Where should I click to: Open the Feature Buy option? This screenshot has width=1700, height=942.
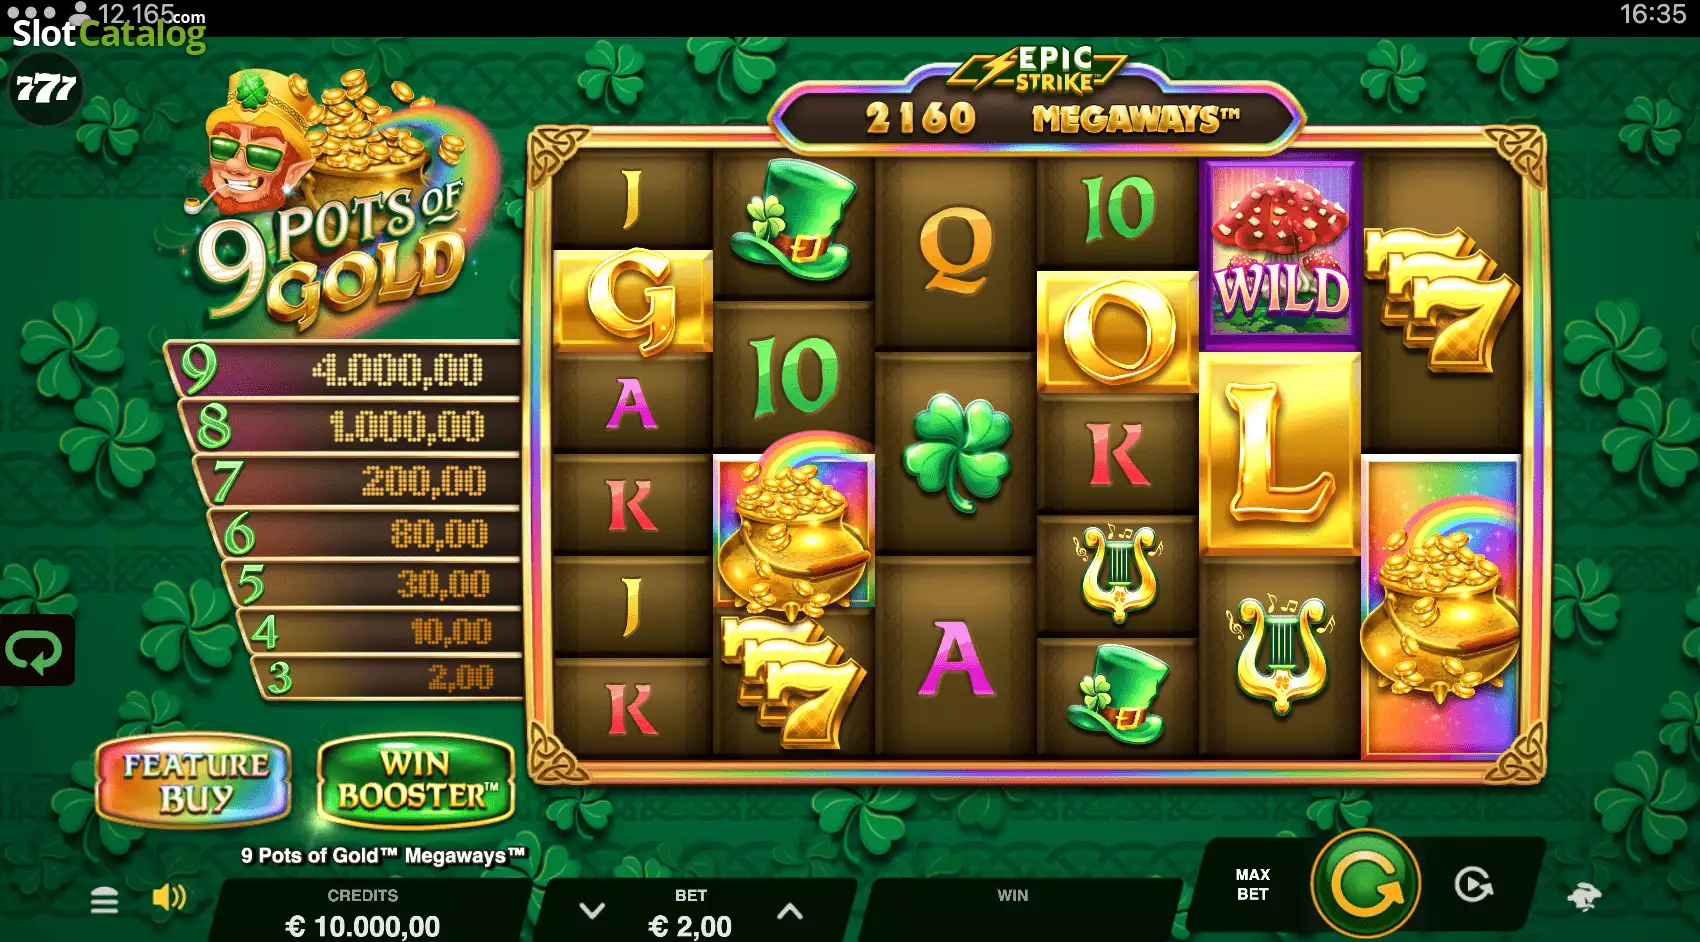click(x=194, y=781)
